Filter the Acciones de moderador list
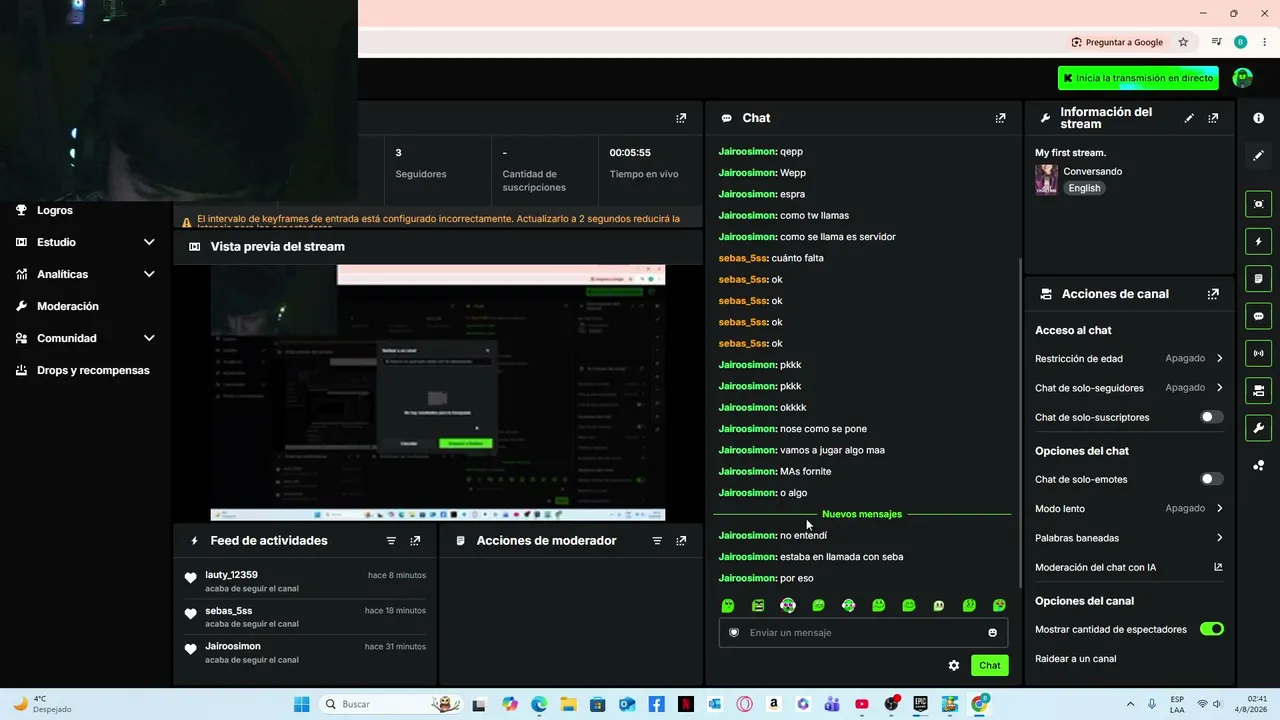Screen dimensions: 1280x720 pos(657,541)
